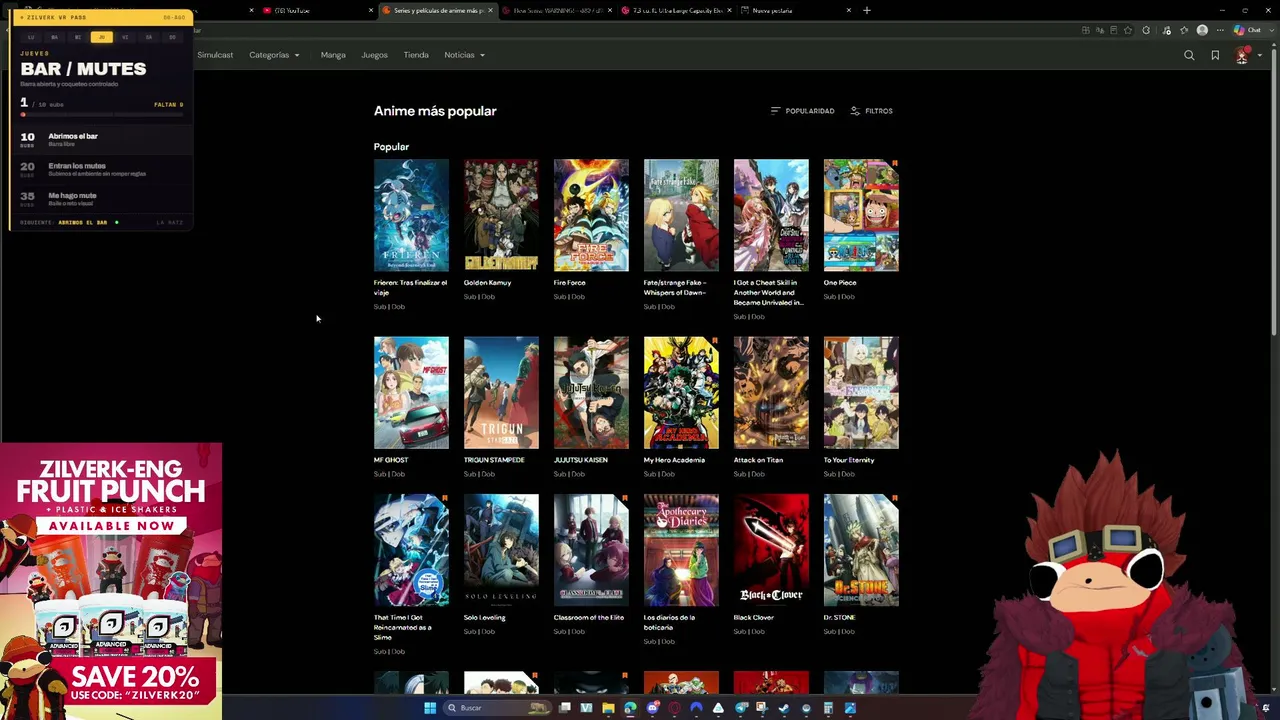Click the 'Abrimos el bar' goal row
1280x720 pixels.
pos(102,139)
